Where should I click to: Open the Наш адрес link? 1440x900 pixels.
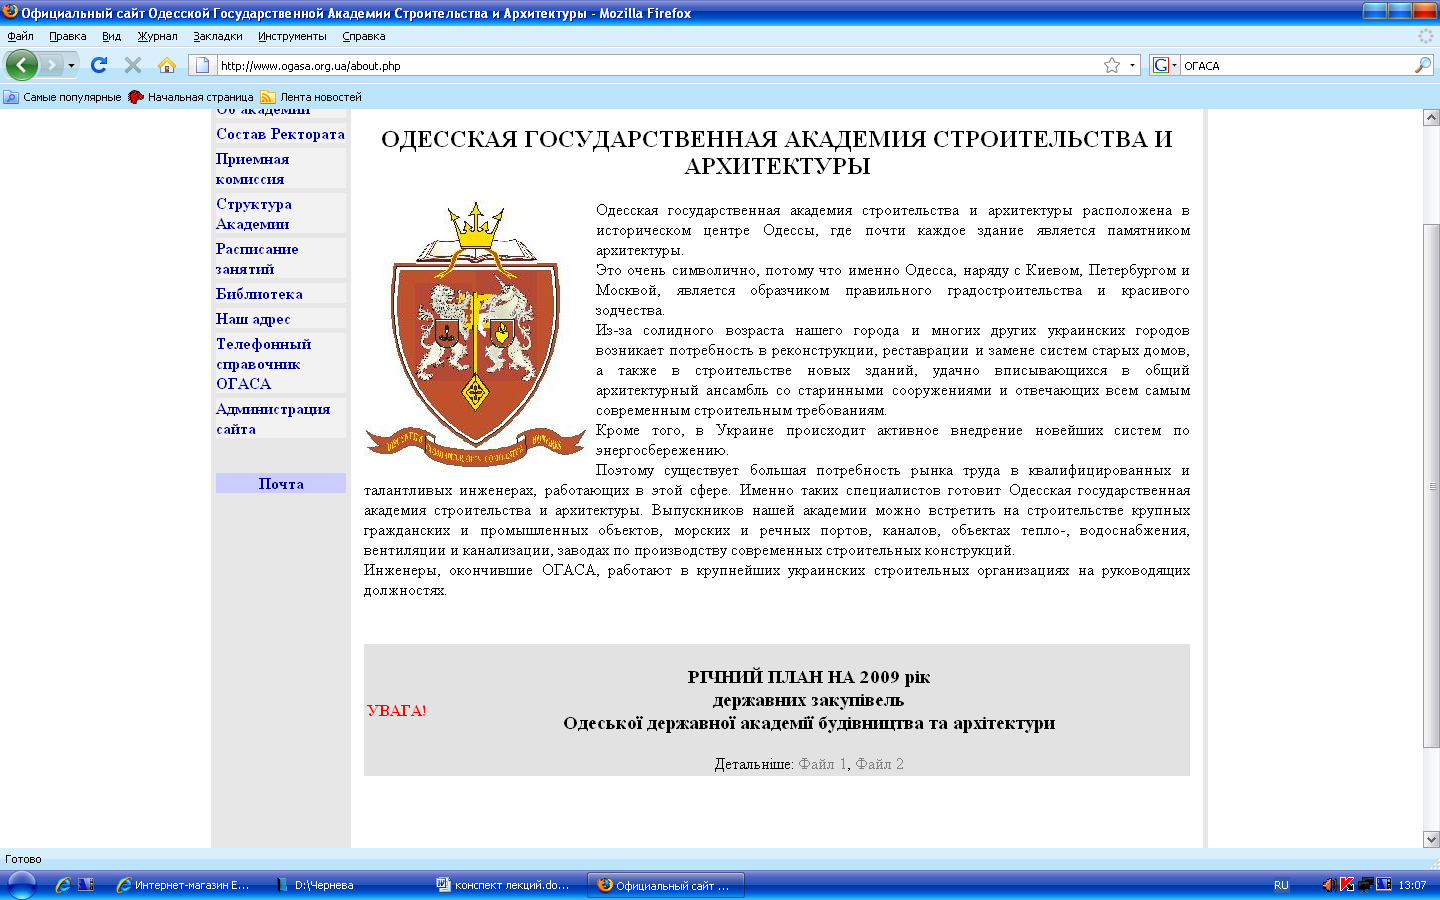(x=253, y=319)
